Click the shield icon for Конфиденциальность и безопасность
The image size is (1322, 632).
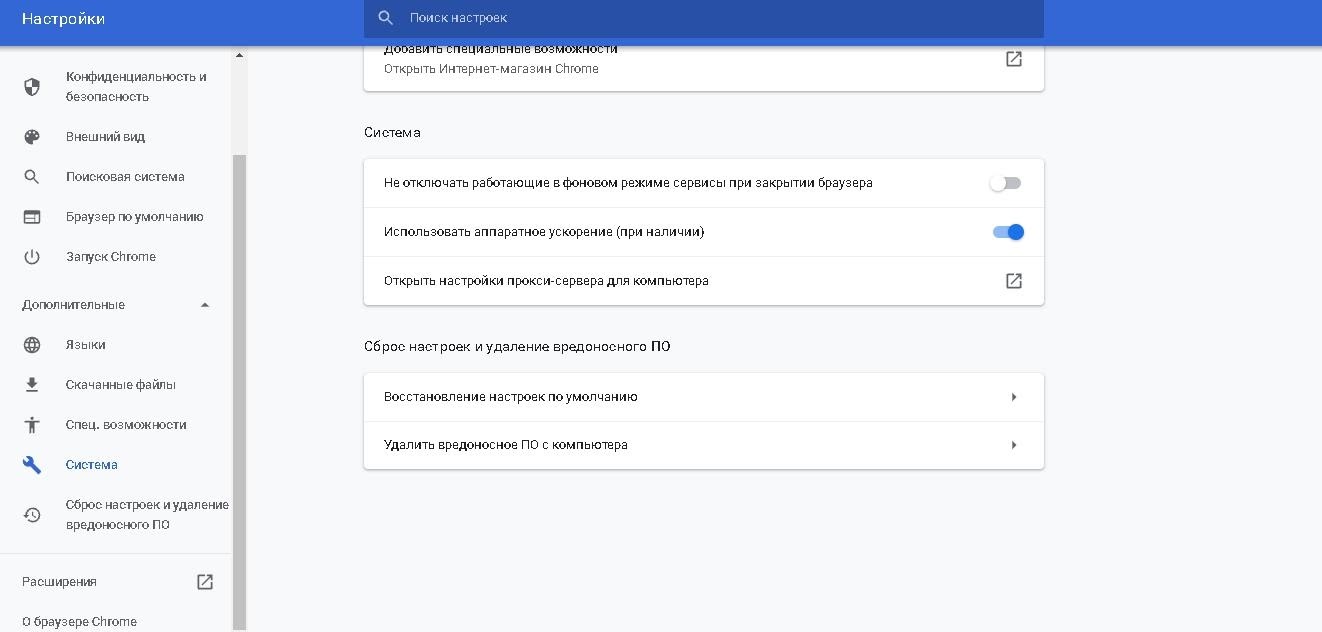point(32,87)
